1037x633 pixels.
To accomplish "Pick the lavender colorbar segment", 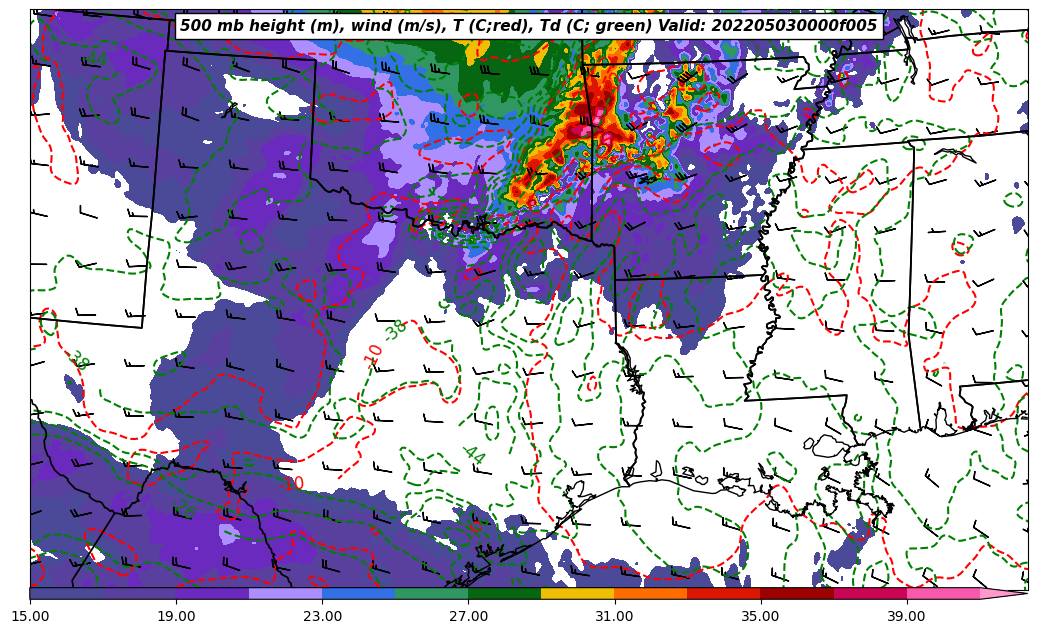I will (x=286, y=593).
